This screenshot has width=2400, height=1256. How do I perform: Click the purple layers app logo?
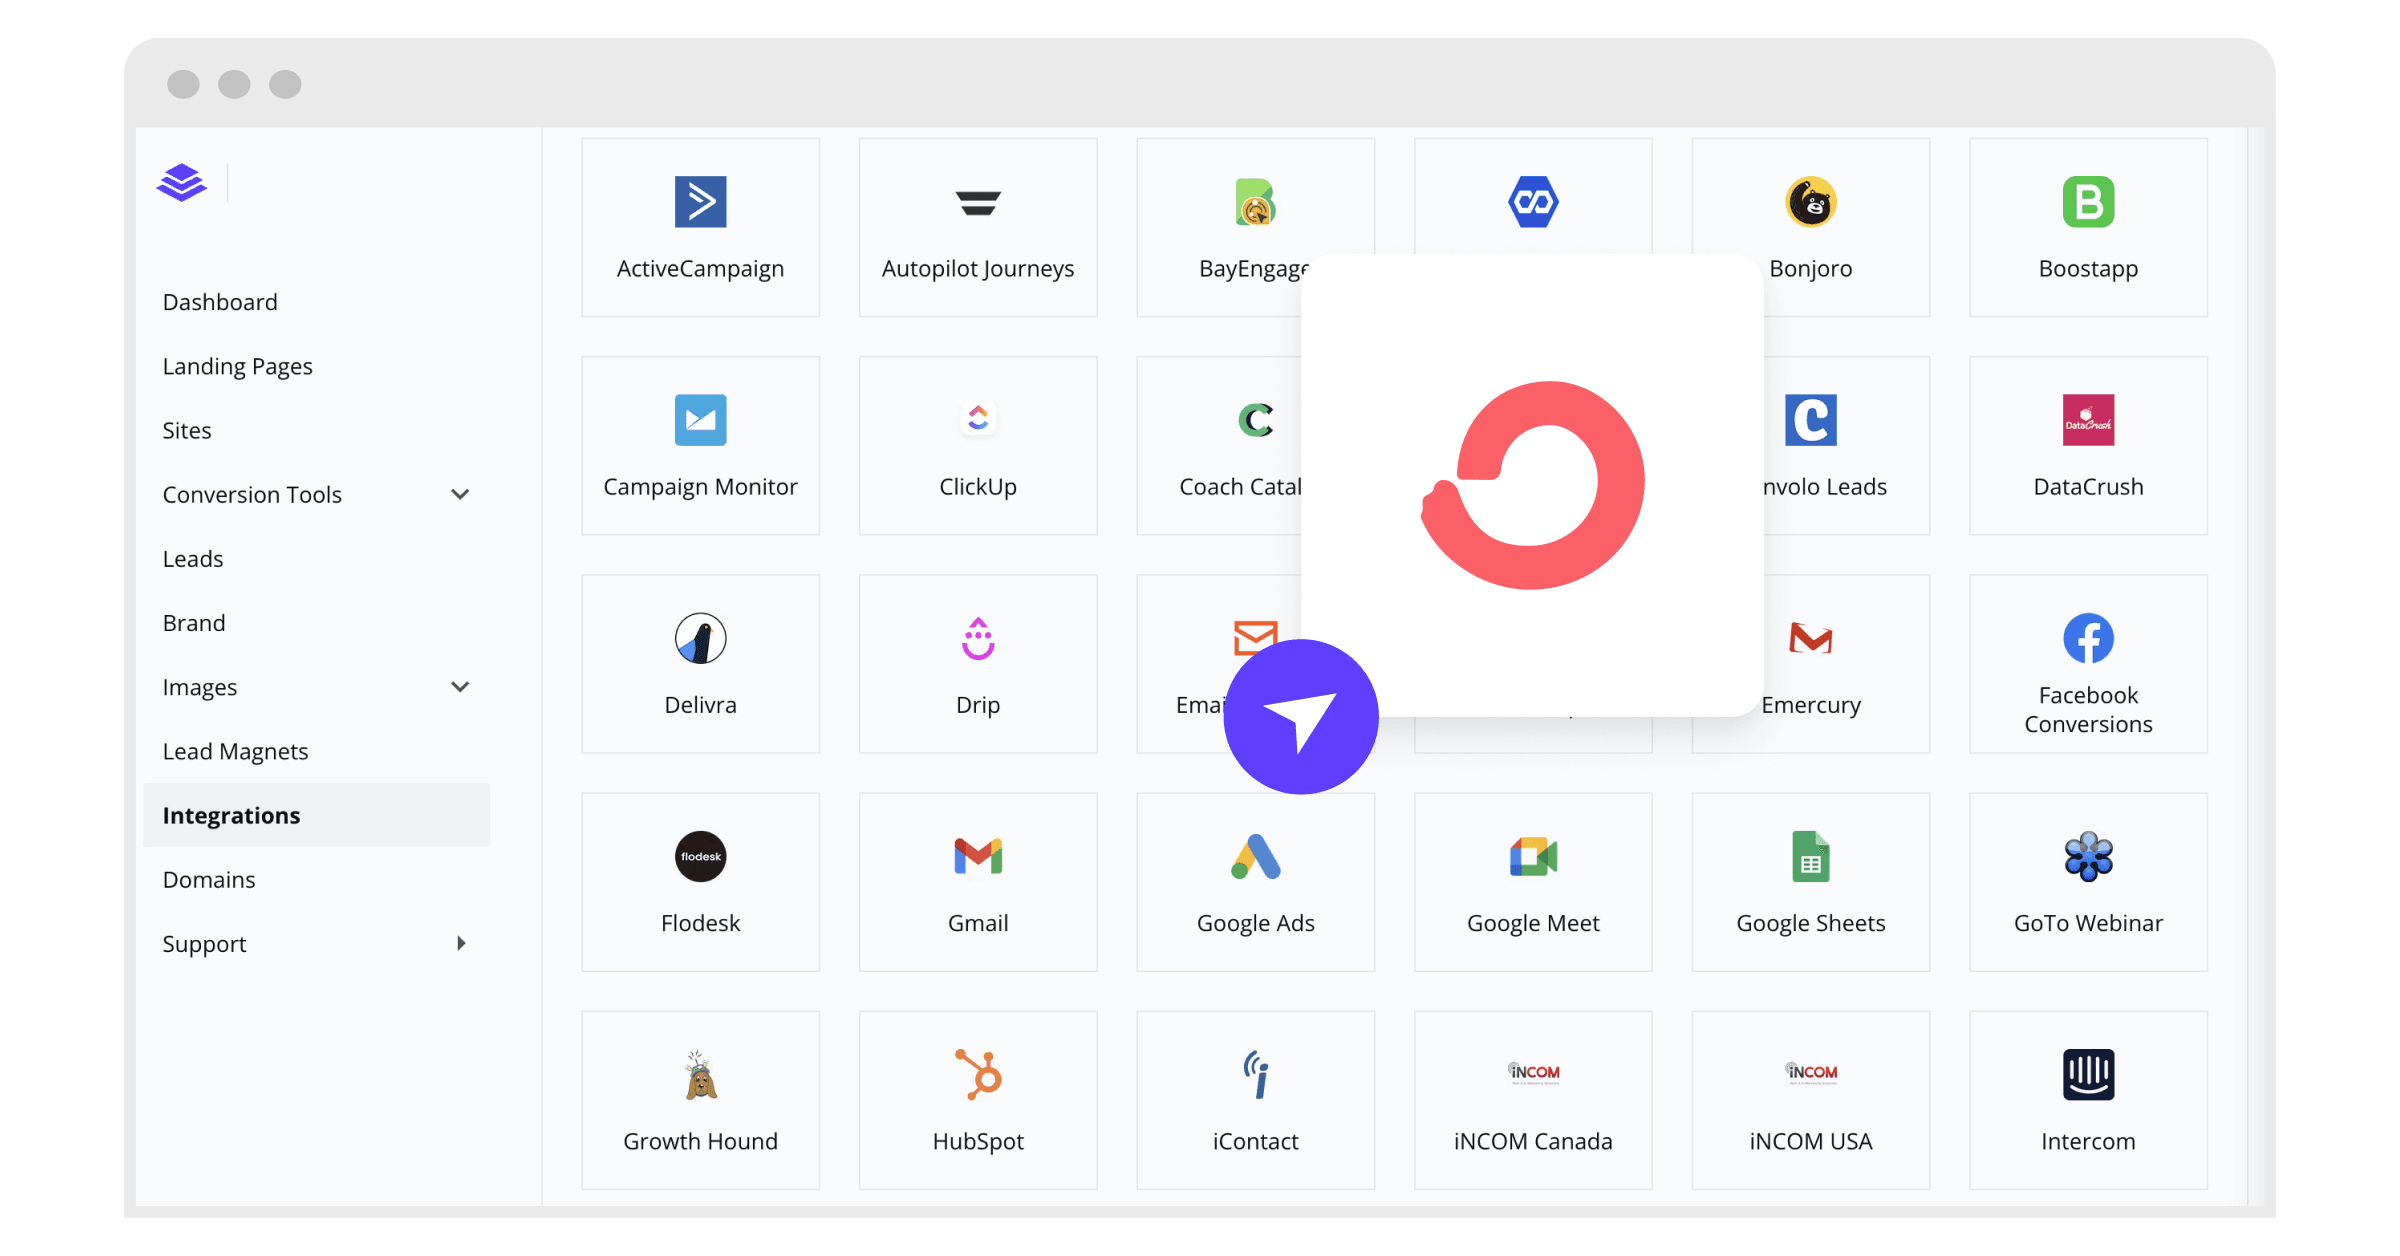[182, 182]
